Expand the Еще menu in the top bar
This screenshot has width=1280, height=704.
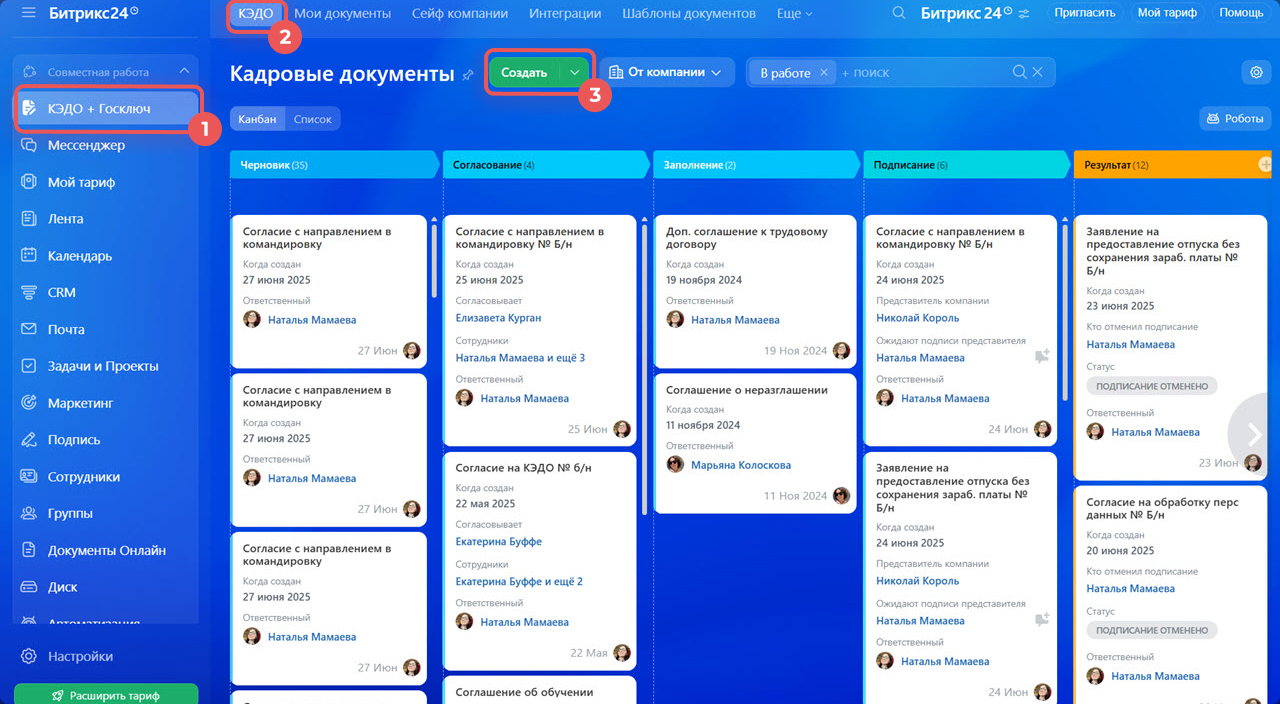pos(794,14)
